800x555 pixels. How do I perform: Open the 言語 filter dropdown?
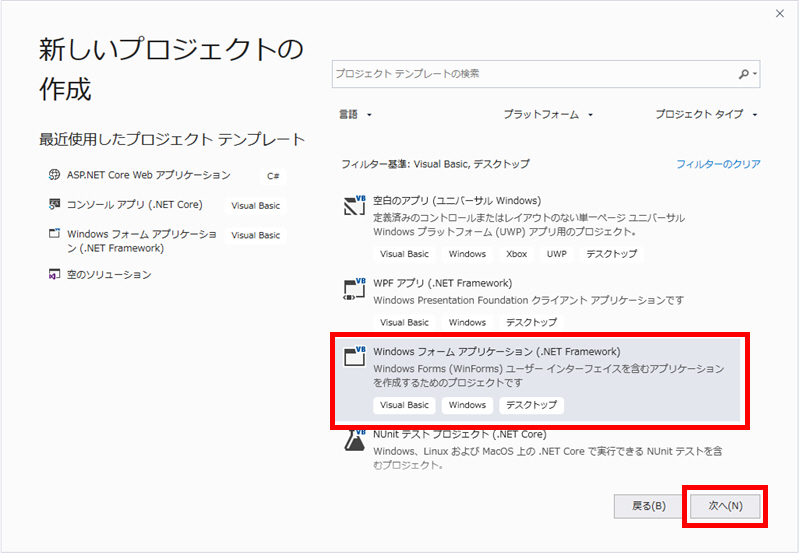coord(356,115)
